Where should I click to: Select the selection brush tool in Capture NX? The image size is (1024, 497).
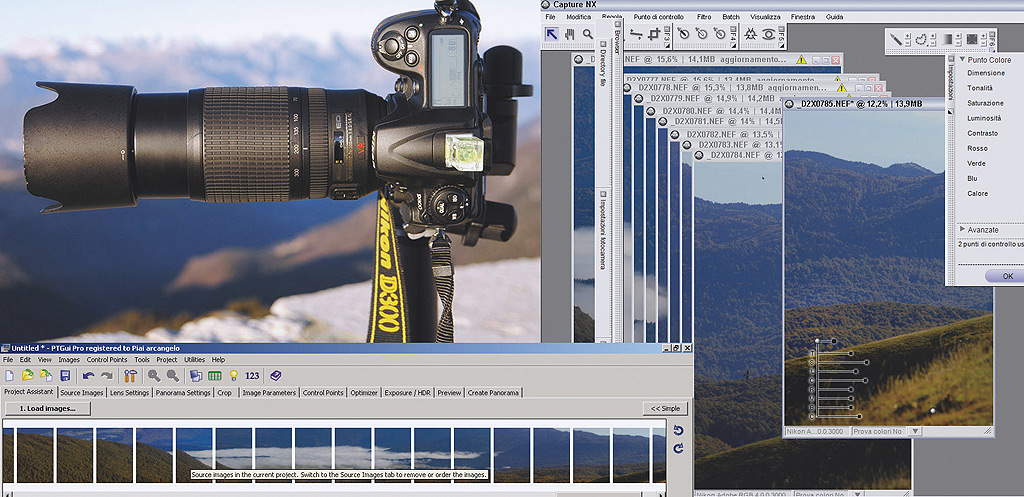pyautogui.click(x=896, y=39)
